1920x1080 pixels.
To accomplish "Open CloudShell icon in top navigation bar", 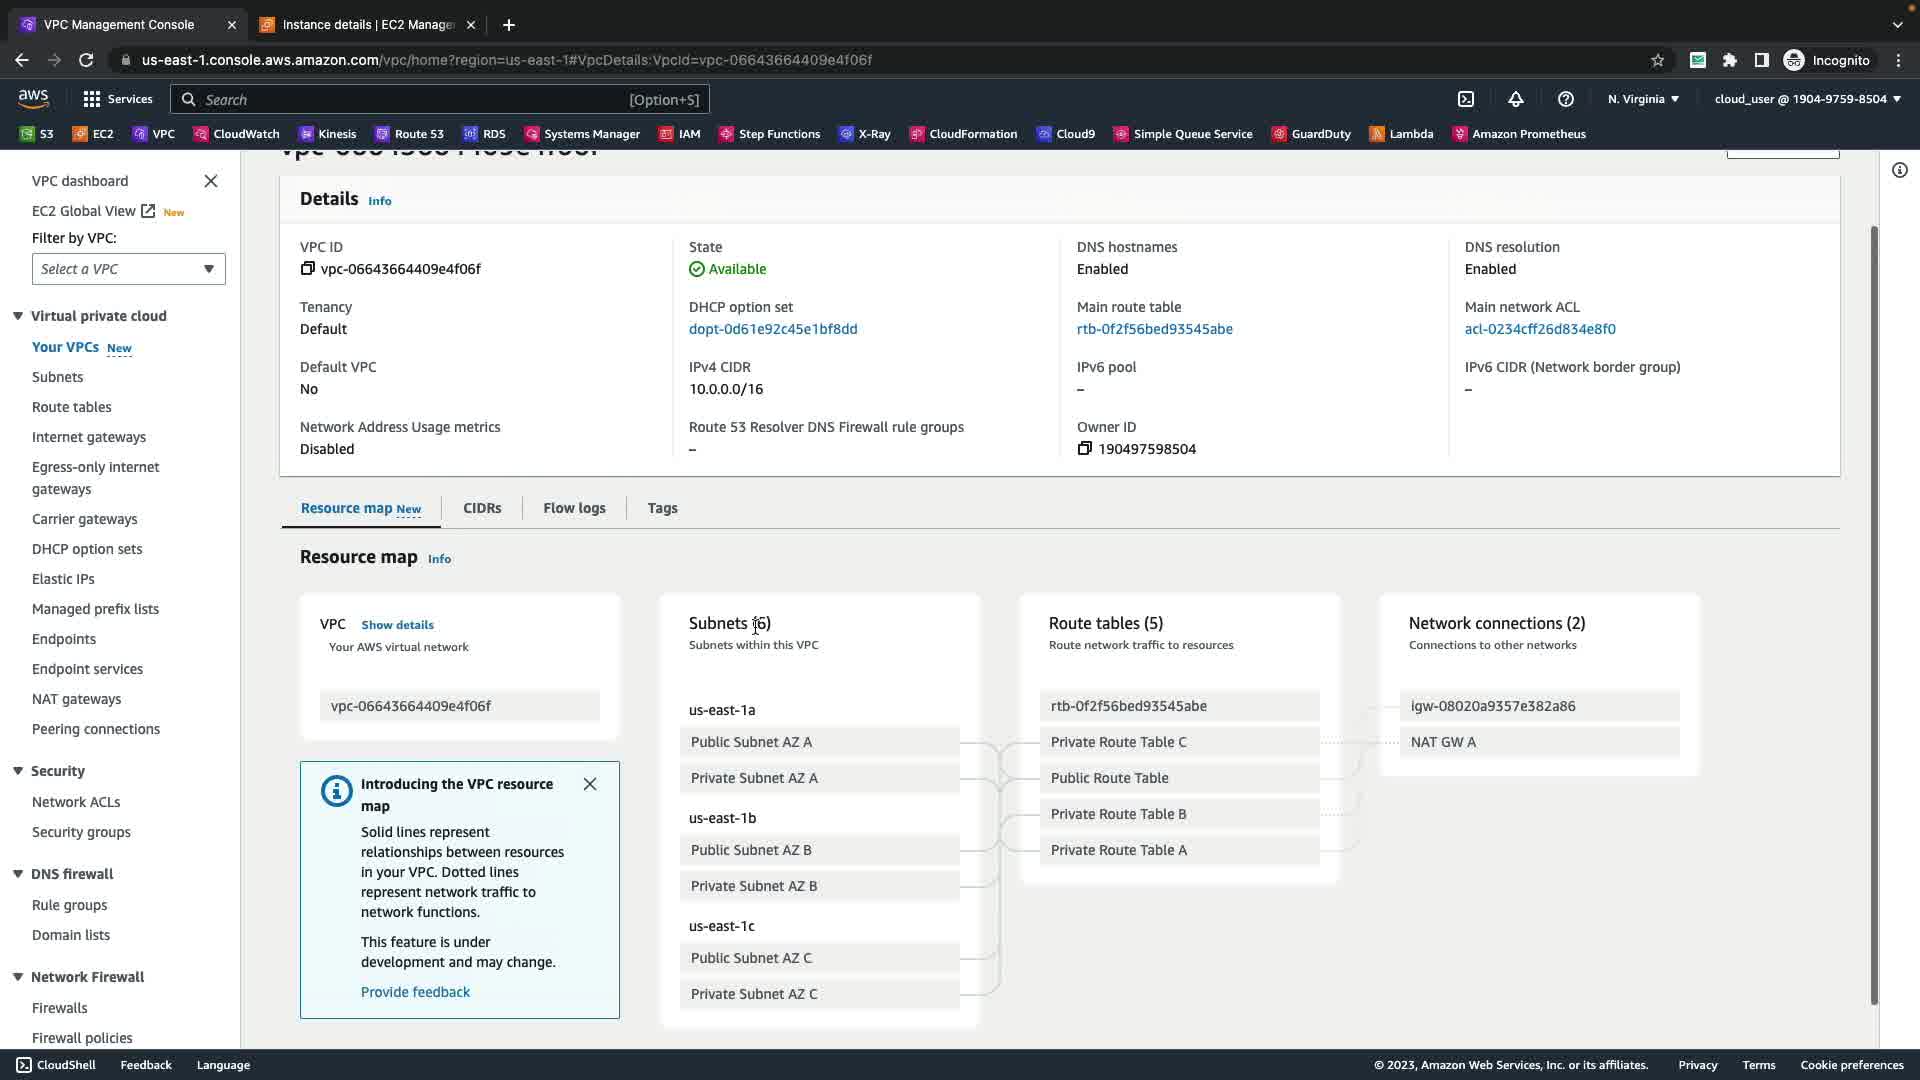I will 1466,99.
